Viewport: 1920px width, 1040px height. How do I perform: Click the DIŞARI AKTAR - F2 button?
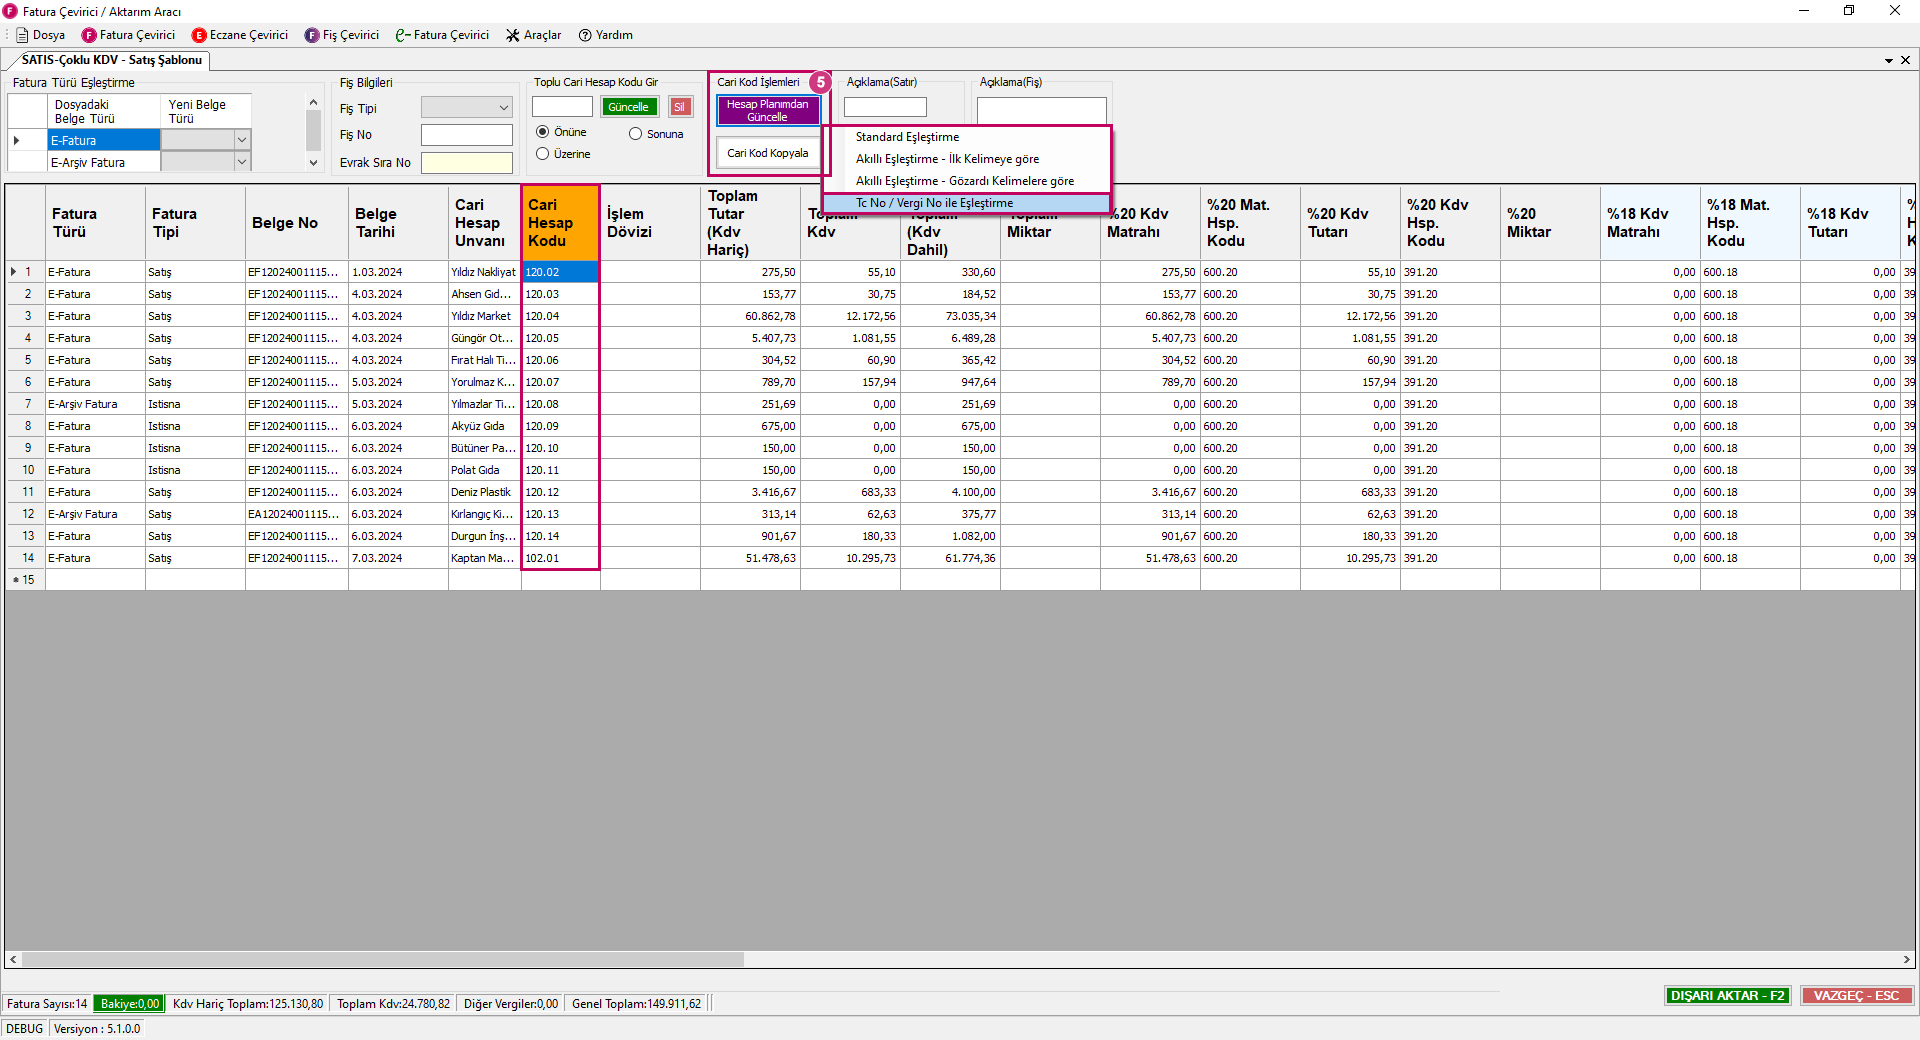[1727, 996]
